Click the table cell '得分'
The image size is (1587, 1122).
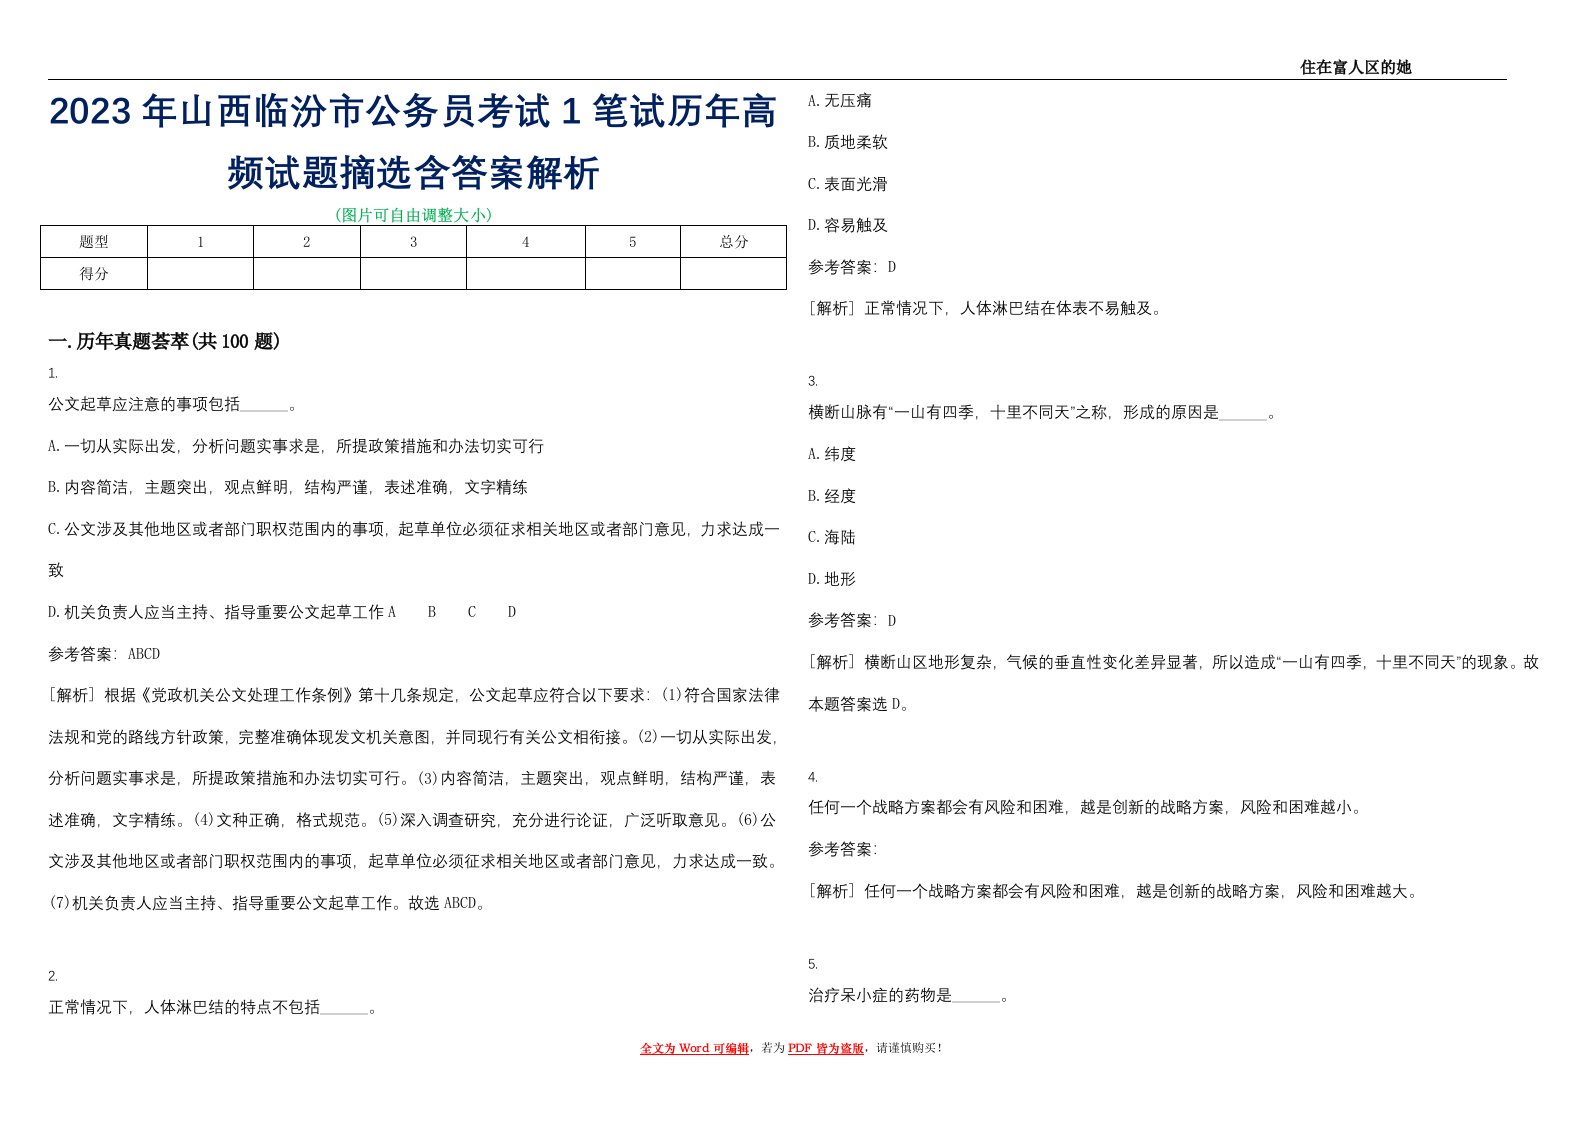click(94, 274)
